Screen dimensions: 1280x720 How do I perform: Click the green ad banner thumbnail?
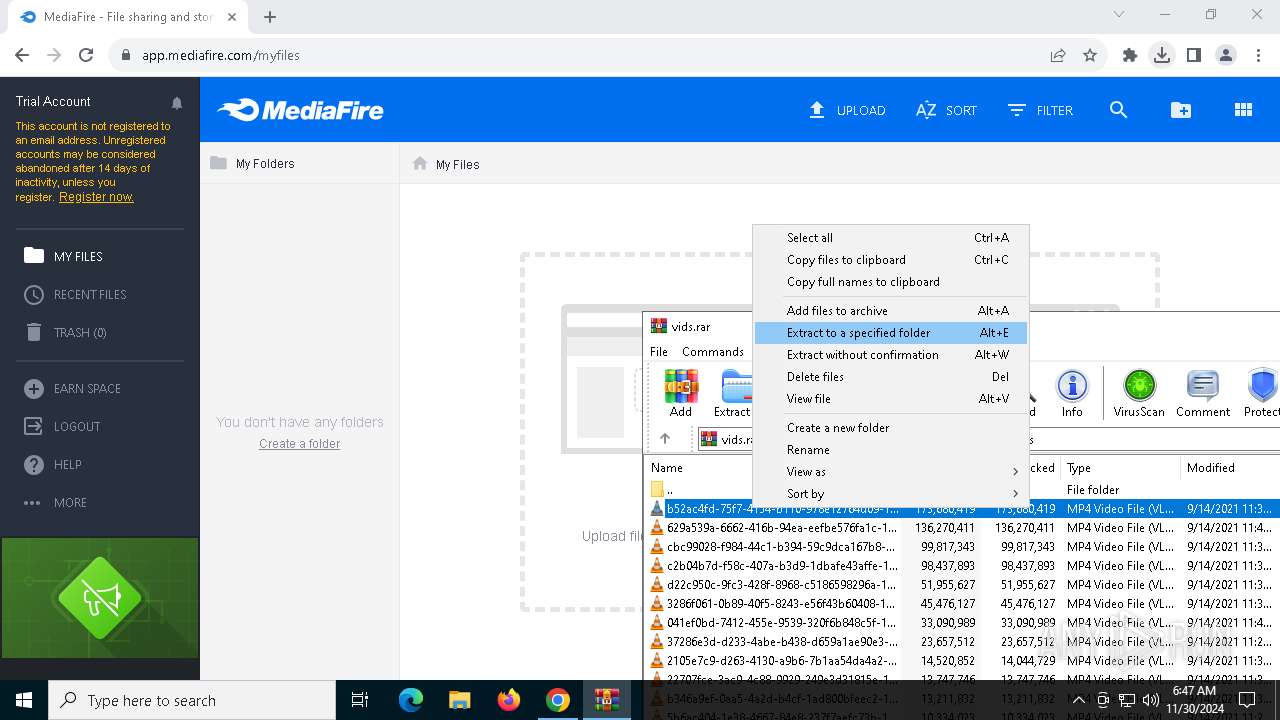[100, 598]
